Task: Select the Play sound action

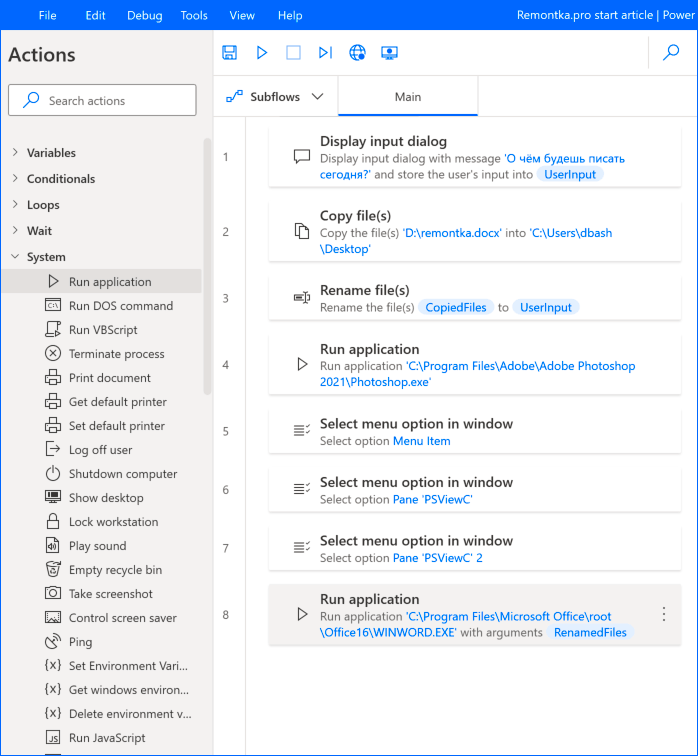Action: pyautogui.click(x=102, y=546)
